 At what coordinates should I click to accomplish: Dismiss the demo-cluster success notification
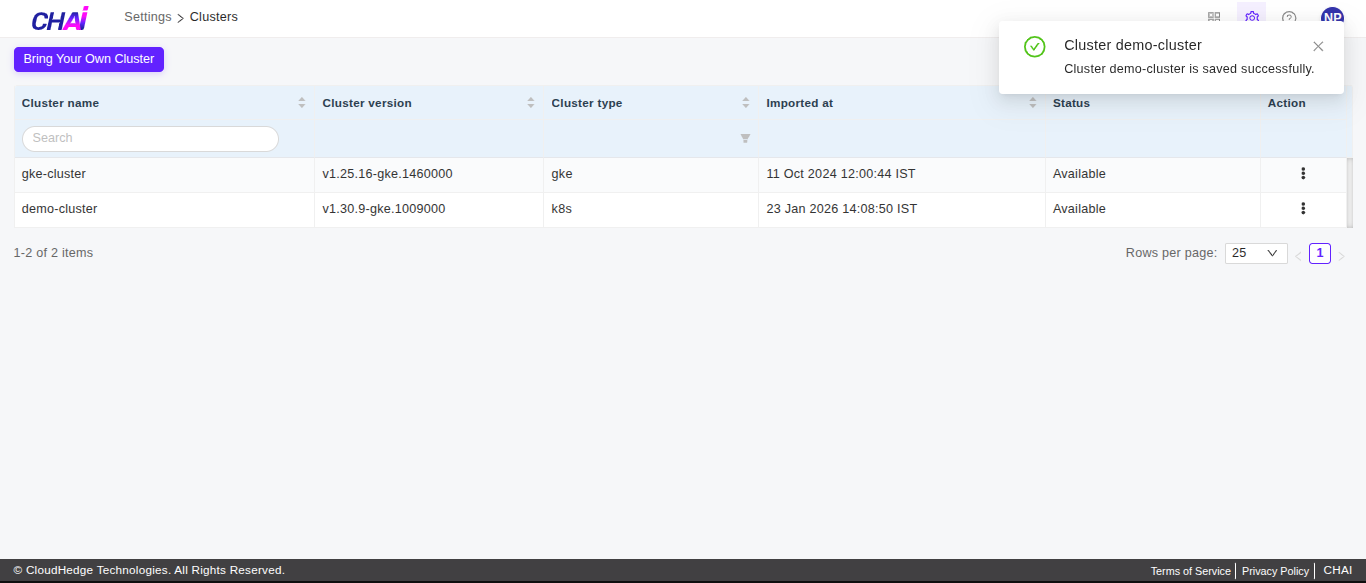(1318, 46)
